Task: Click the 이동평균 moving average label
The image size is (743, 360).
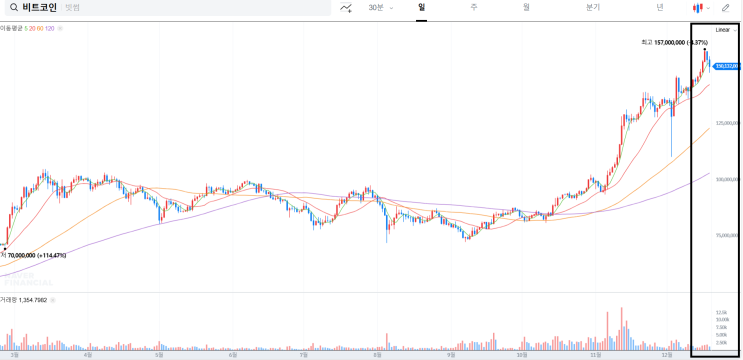Action: (x=11, y=28)
